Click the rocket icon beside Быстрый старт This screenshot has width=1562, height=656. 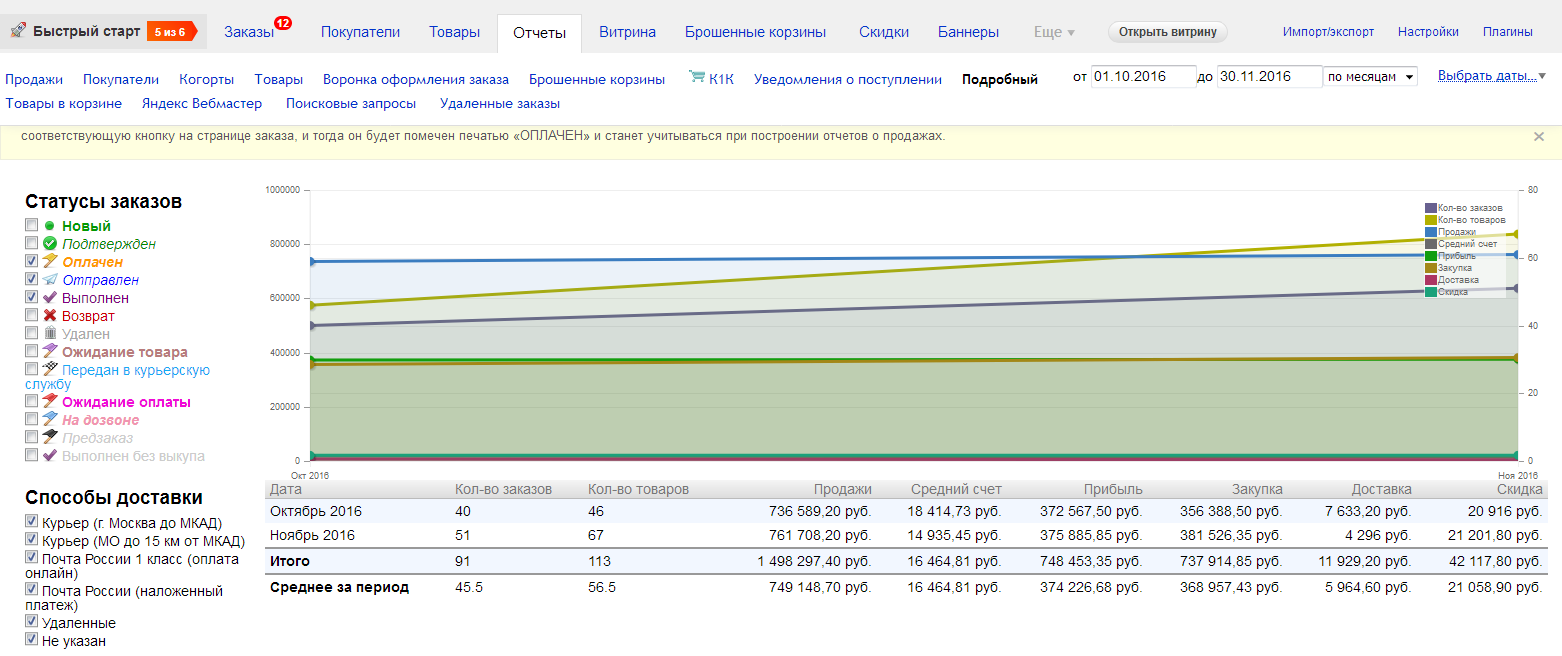(x=18, y=31)
